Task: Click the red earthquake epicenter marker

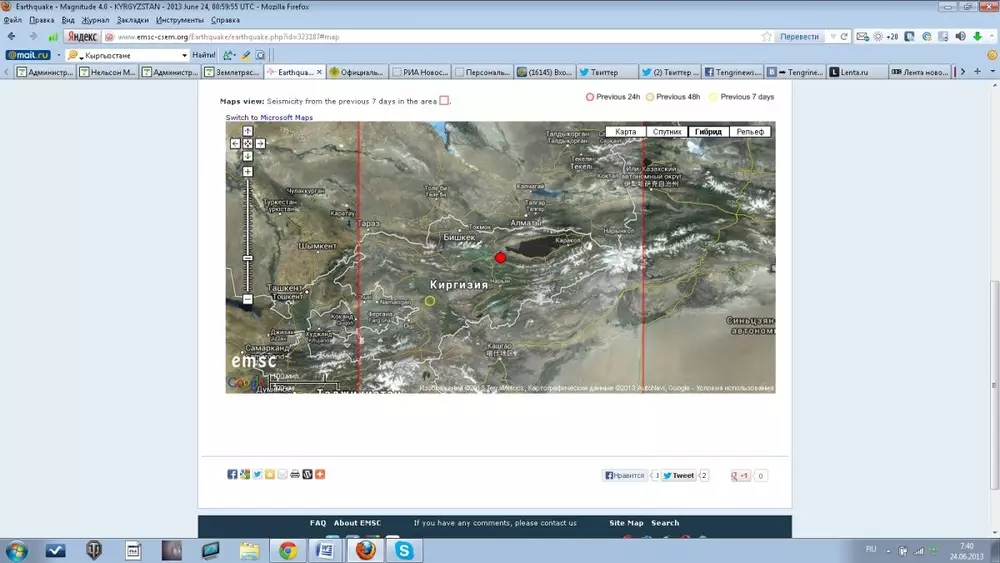Action: (501, 258)
